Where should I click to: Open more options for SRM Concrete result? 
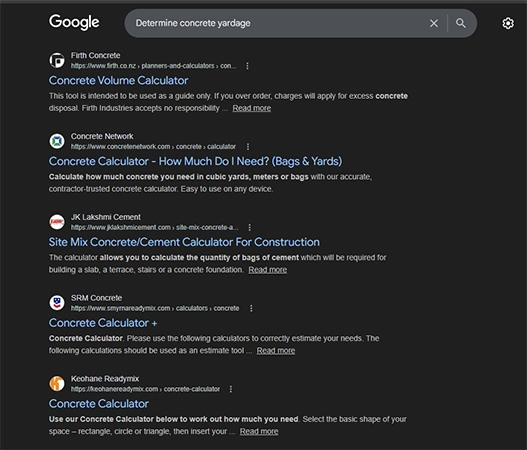click(251, 309)
